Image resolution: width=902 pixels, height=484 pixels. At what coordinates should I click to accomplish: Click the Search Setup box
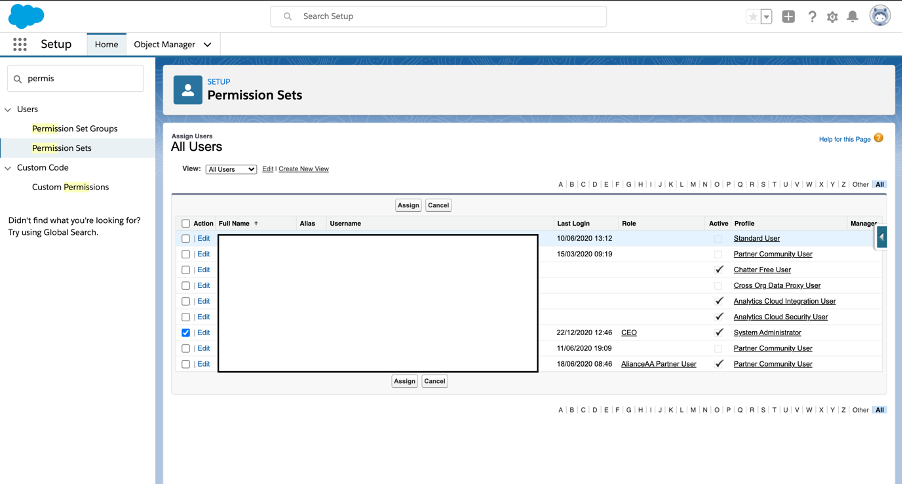[x=438, y=16]
